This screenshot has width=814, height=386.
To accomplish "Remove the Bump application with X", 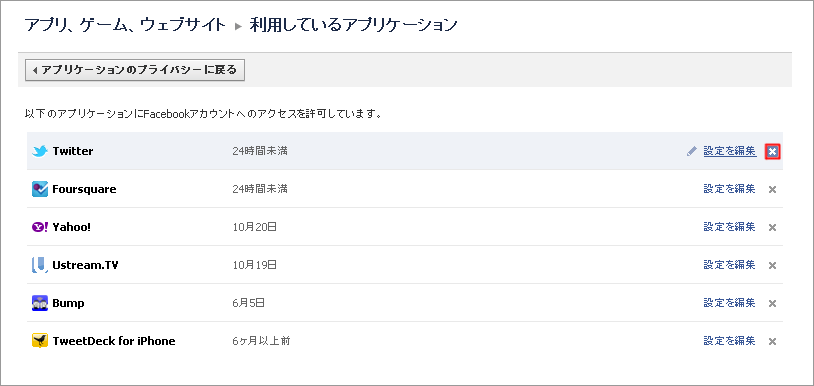I will [772, 303].
